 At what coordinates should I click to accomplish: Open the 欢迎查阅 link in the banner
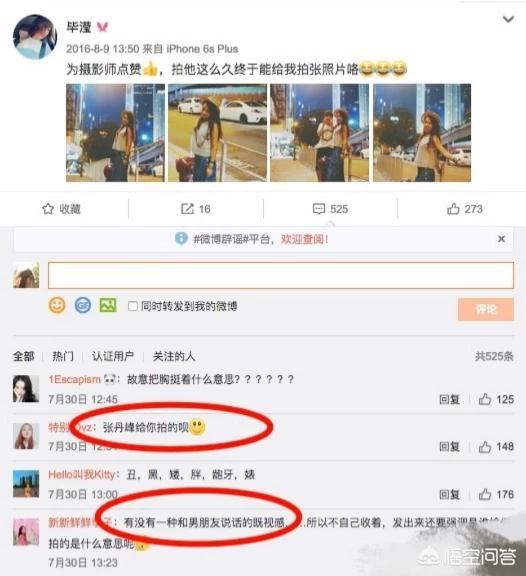click(305, 239)
